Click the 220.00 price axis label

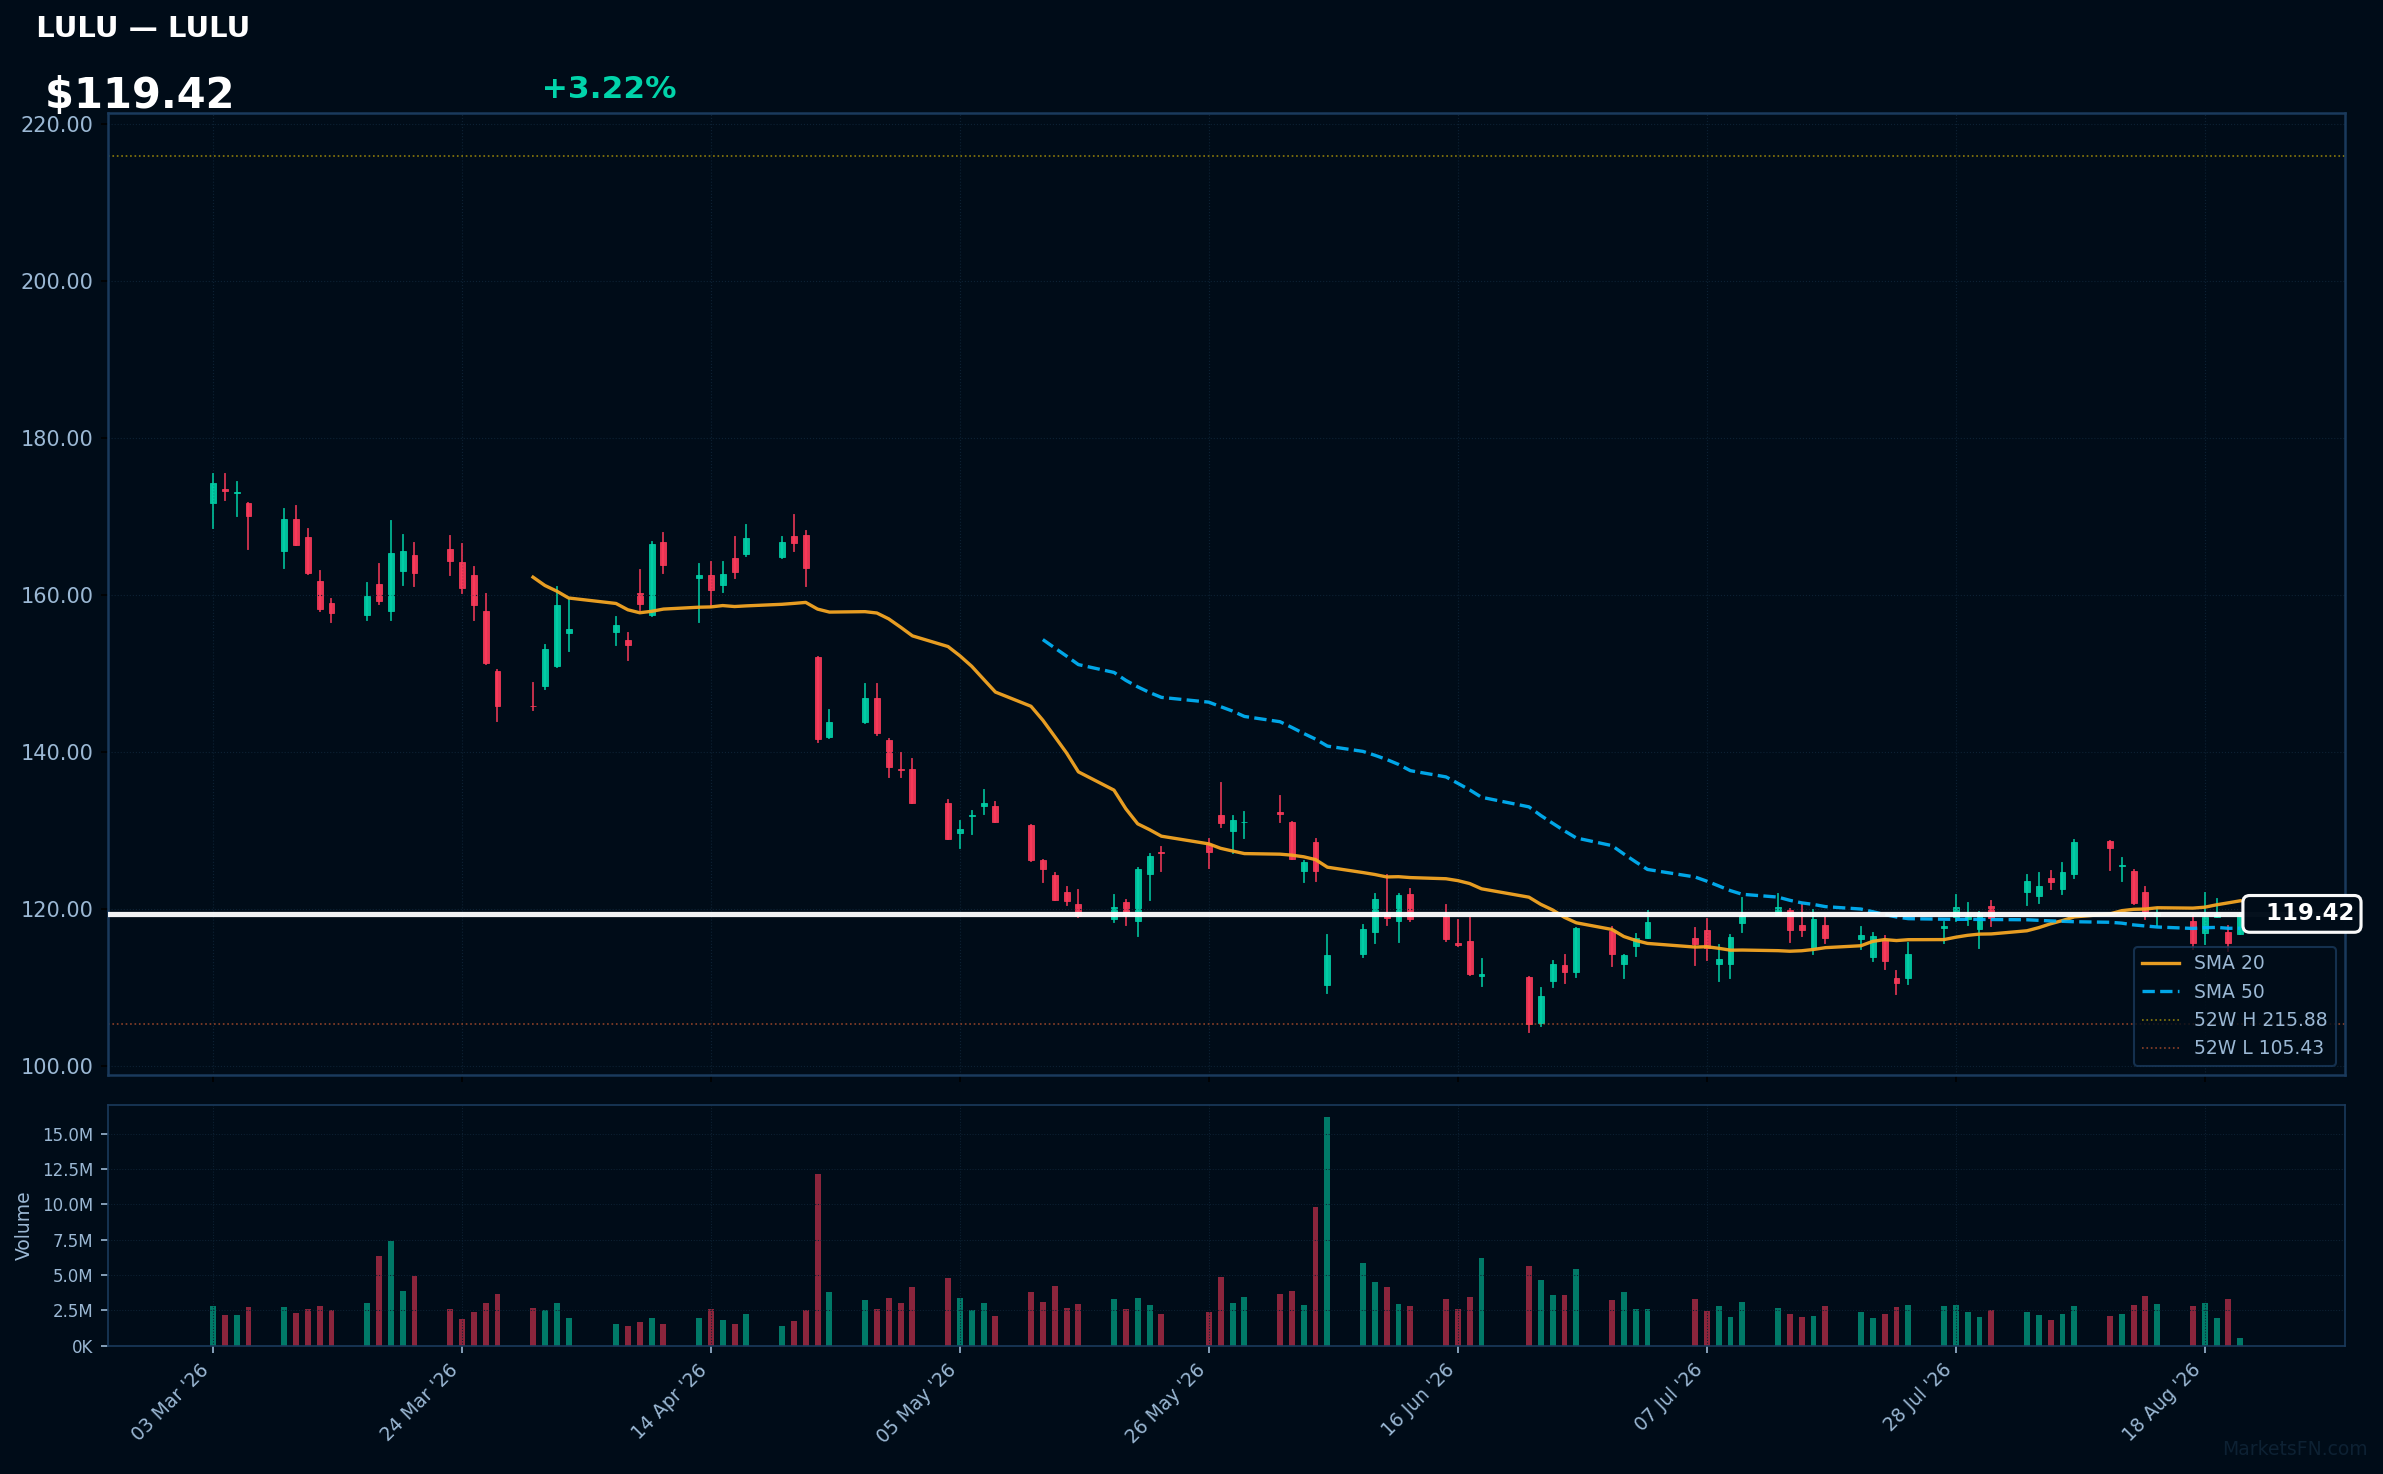click(x=57, y=125)
